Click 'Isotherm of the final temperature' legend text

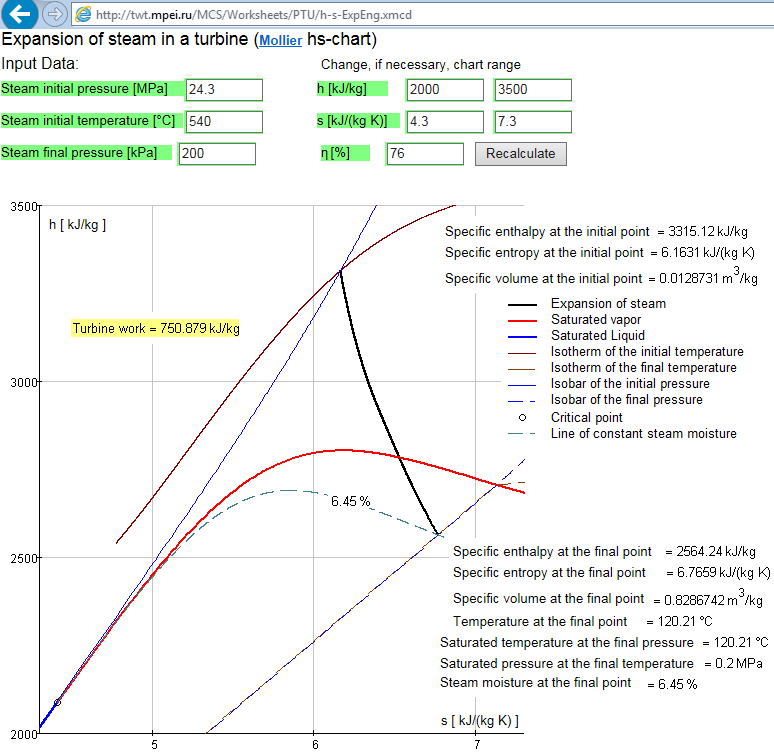point(644,368)
